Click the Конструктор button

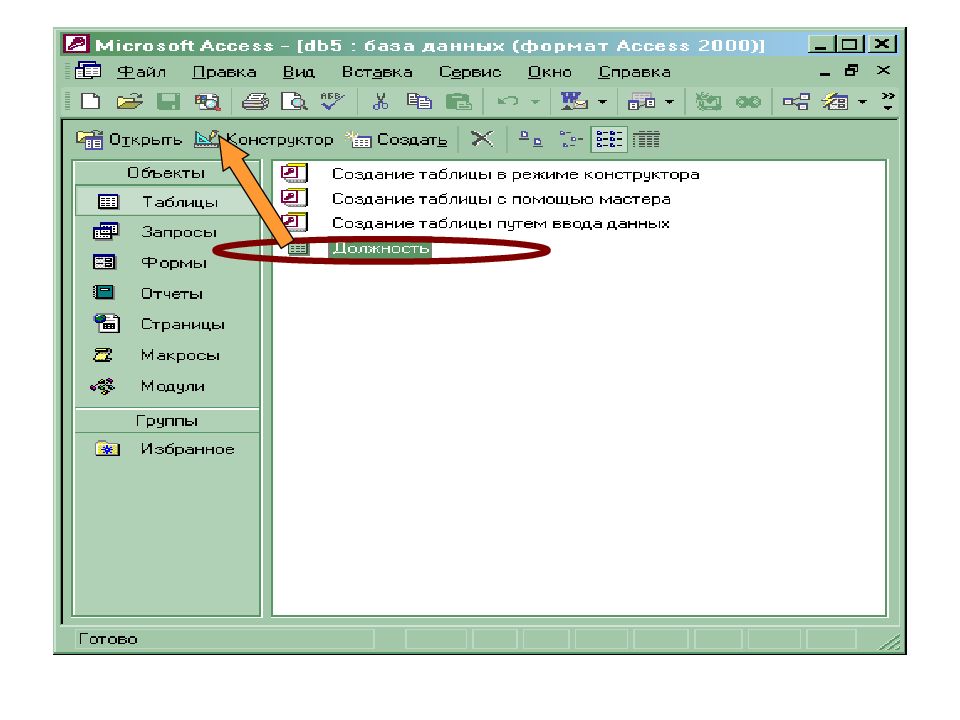pos(264,140)
